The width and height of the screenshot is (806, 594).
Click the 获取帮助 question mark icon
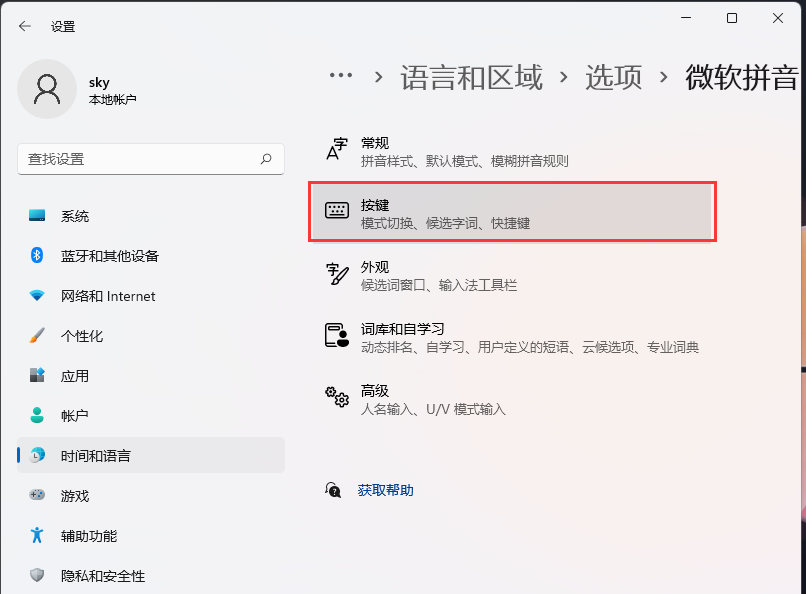click(x=333, y=490)
